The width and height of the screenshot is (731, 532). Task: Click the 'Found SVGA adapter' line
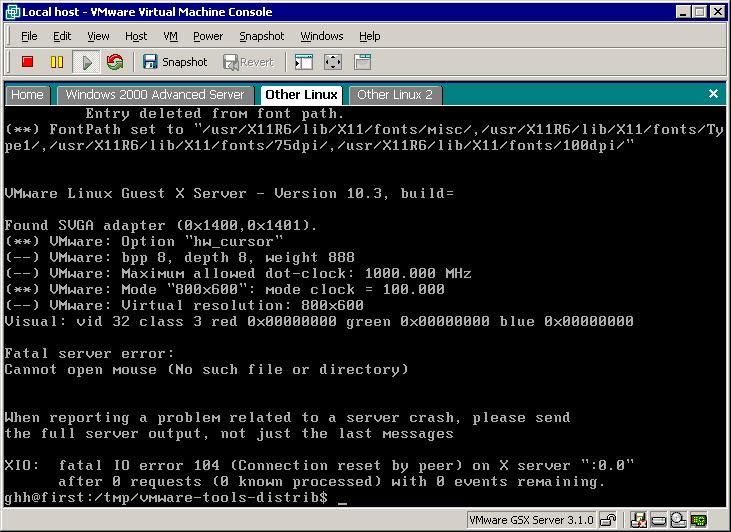coord(161,226)
